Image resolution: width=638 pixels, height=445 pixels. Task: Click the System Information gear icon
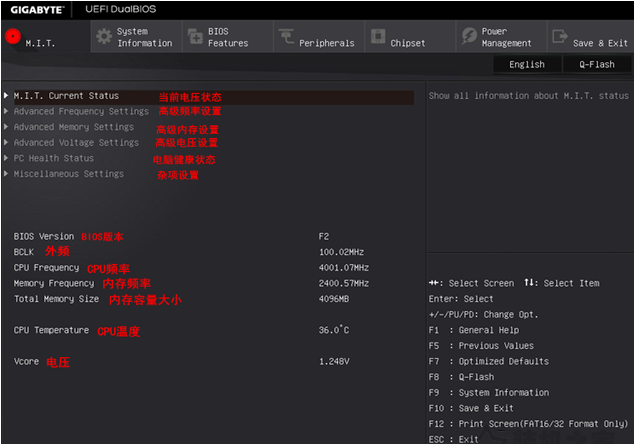pos(104,37)
